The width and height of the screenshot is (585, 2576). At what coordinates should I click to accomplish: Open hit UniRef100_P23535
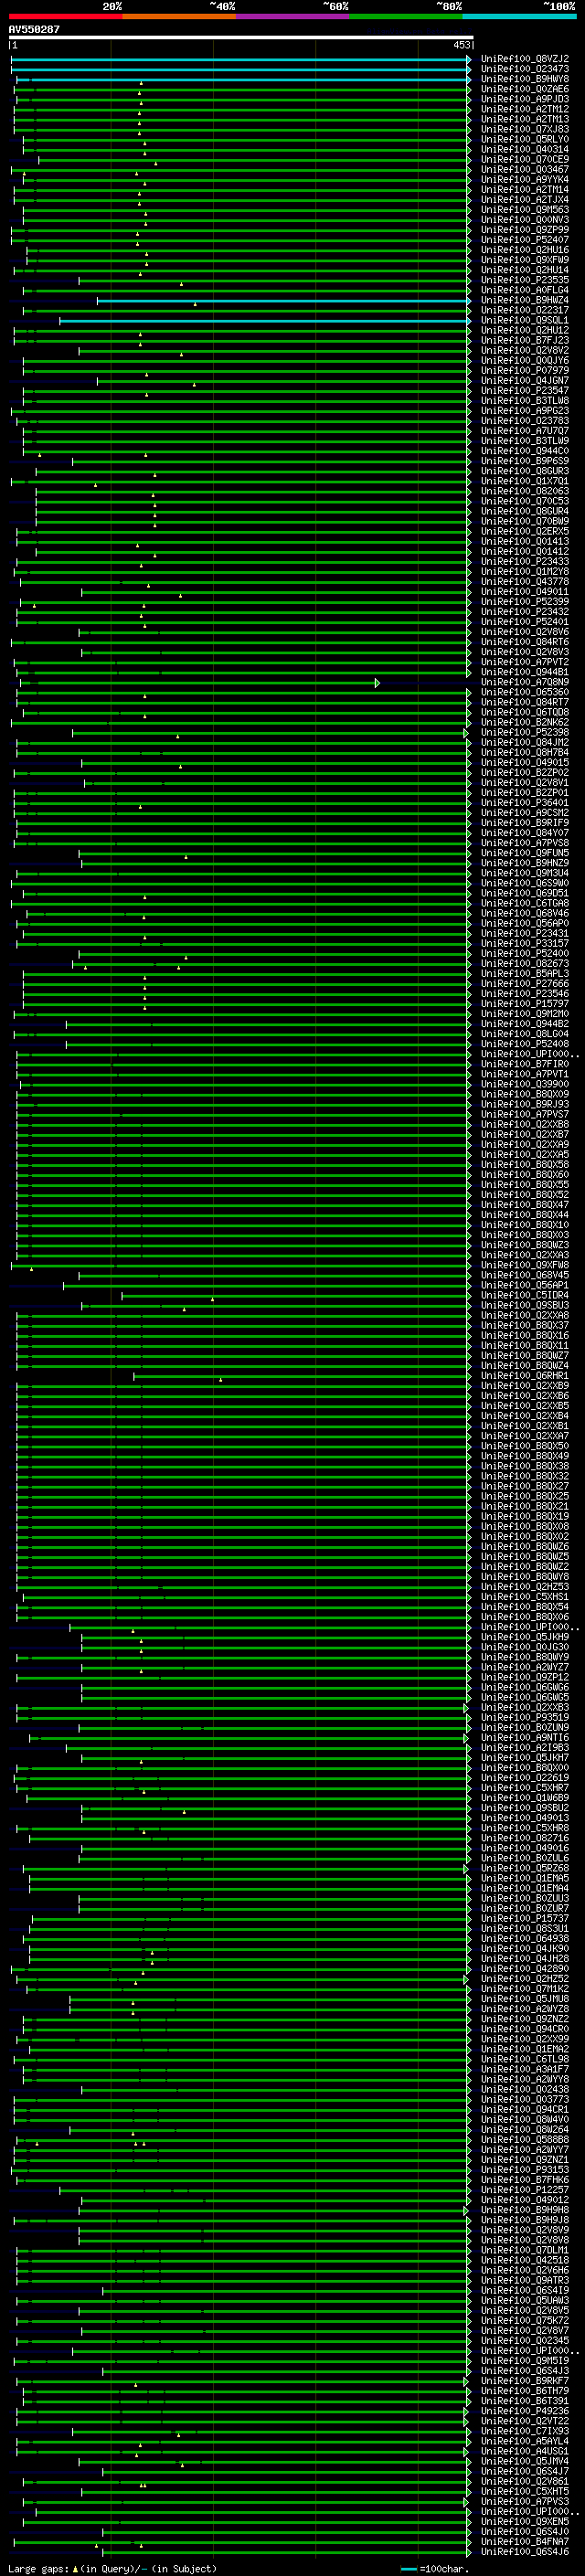(525, 280)
